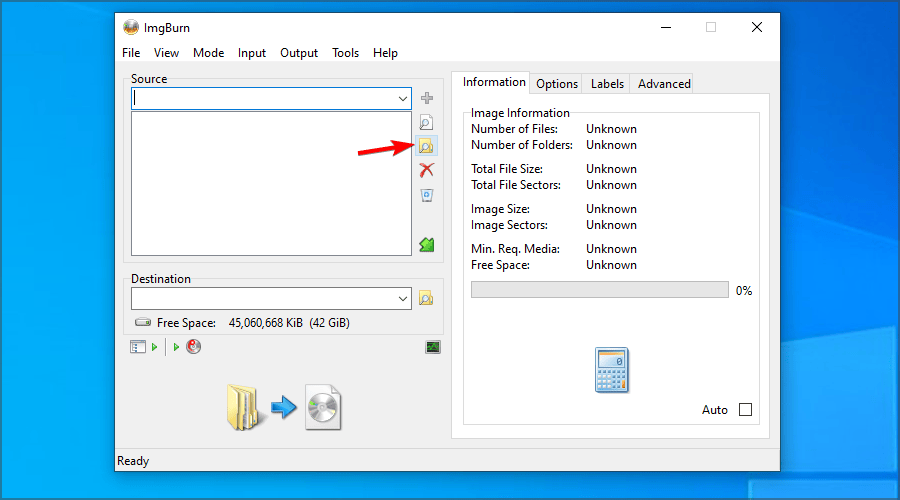900x500 pixels.
Task: Click the recycle bin clear list icon
Action: [x=426, y=196]
